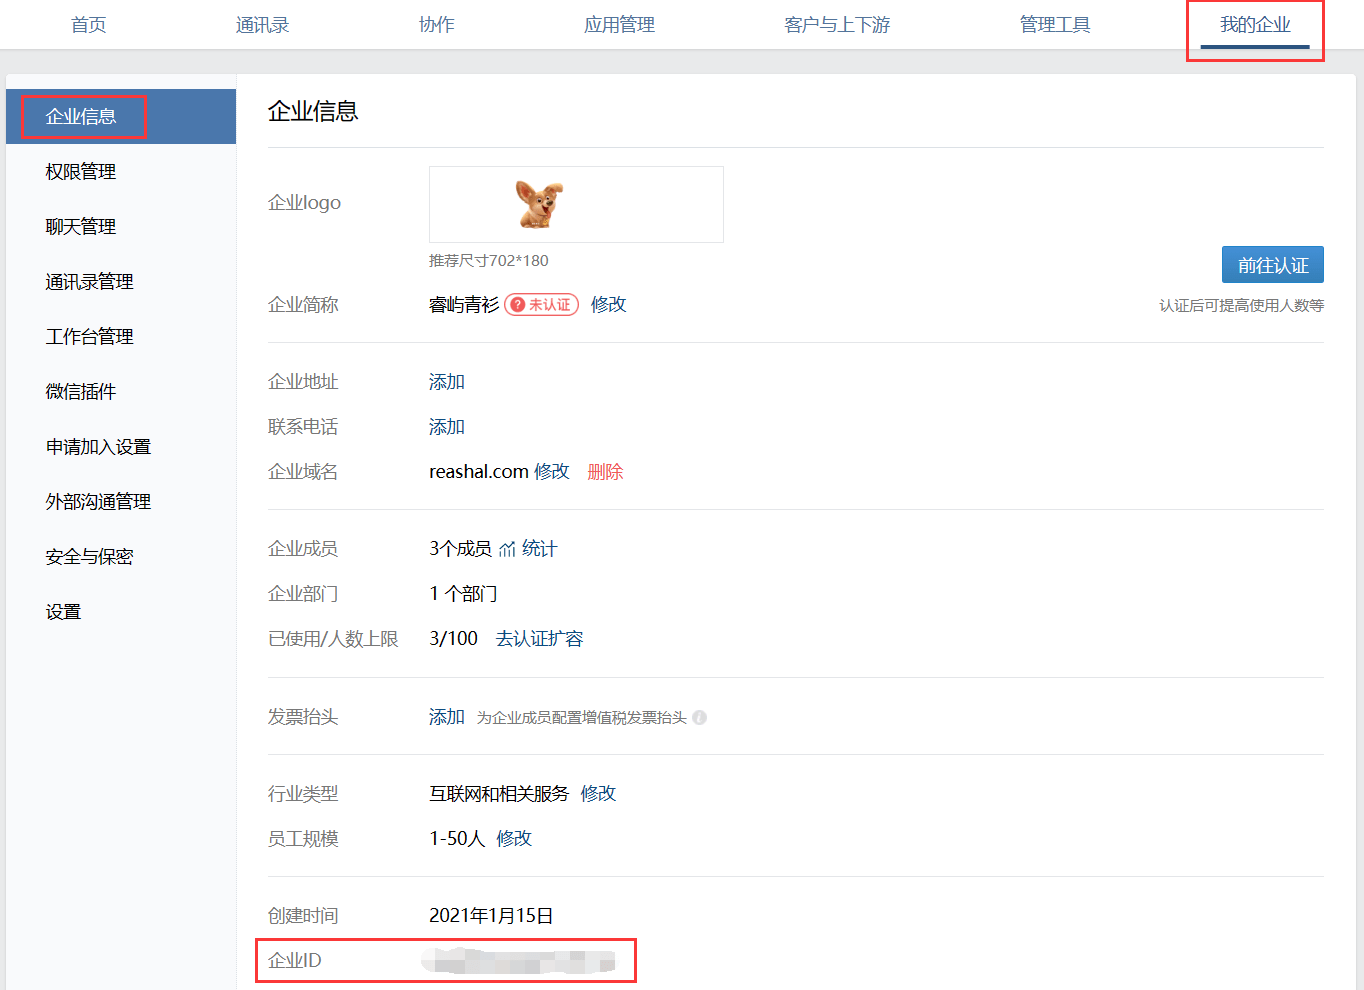
Task: Click the info icon beside 发票抬头 description
Action: pyautogui.click(x=700, y=717)
